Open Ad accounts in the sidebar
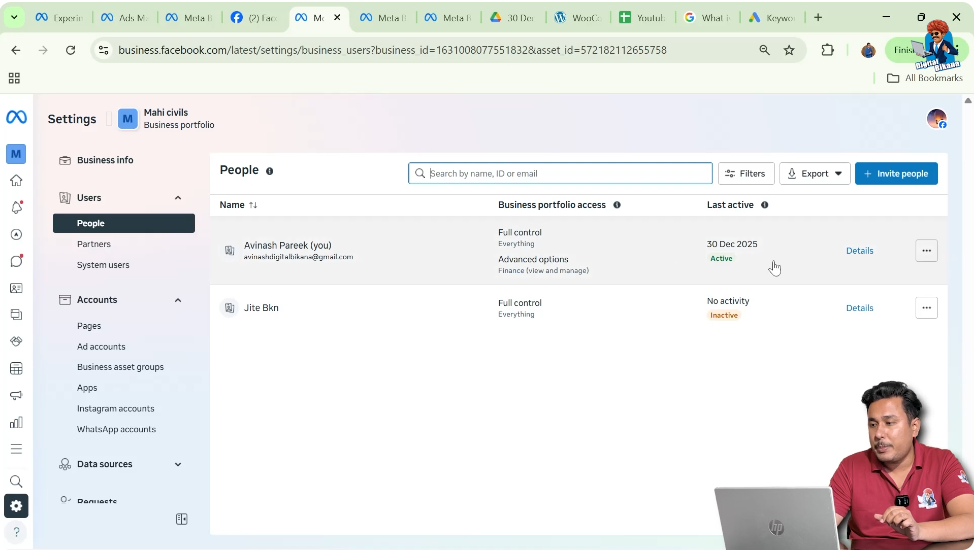This screenshot has height=552, width=975. [x=101, y=347]
